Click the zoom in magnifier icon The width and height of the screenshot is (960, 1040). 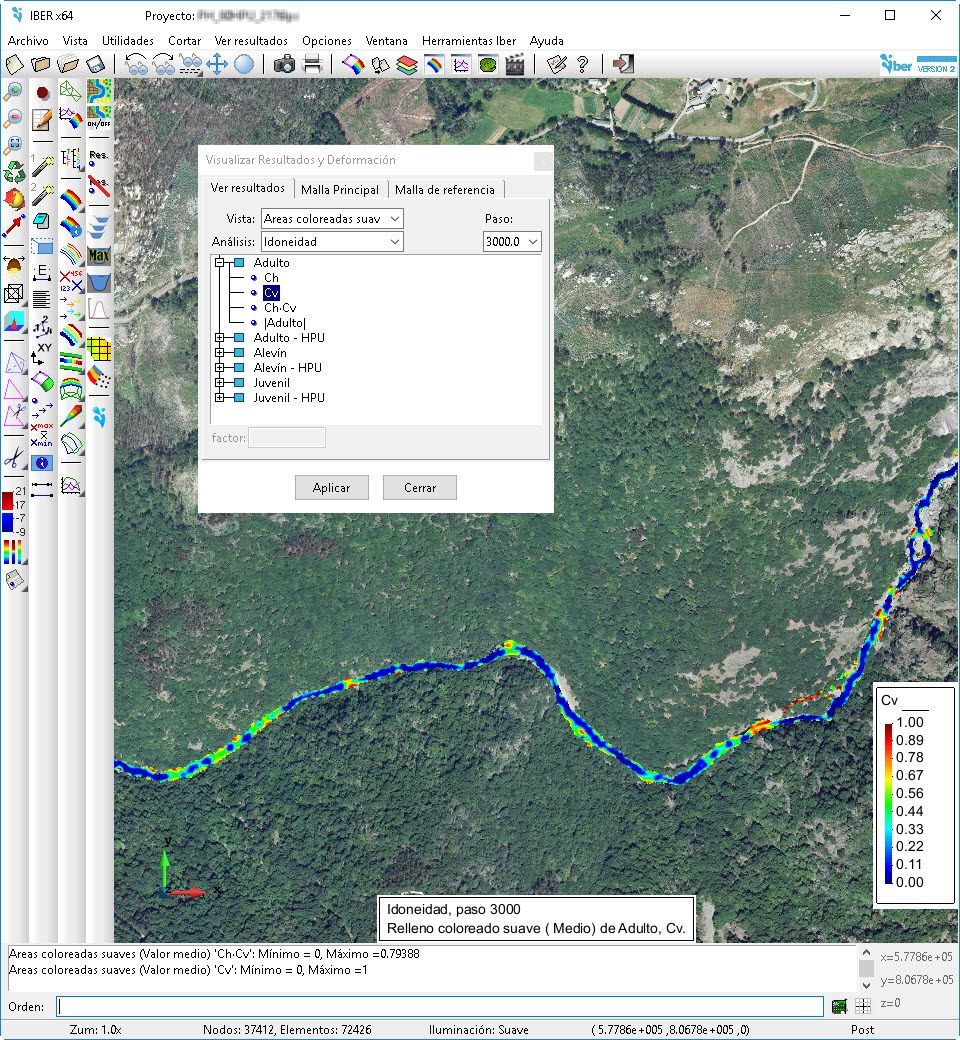tap(14, 92)
